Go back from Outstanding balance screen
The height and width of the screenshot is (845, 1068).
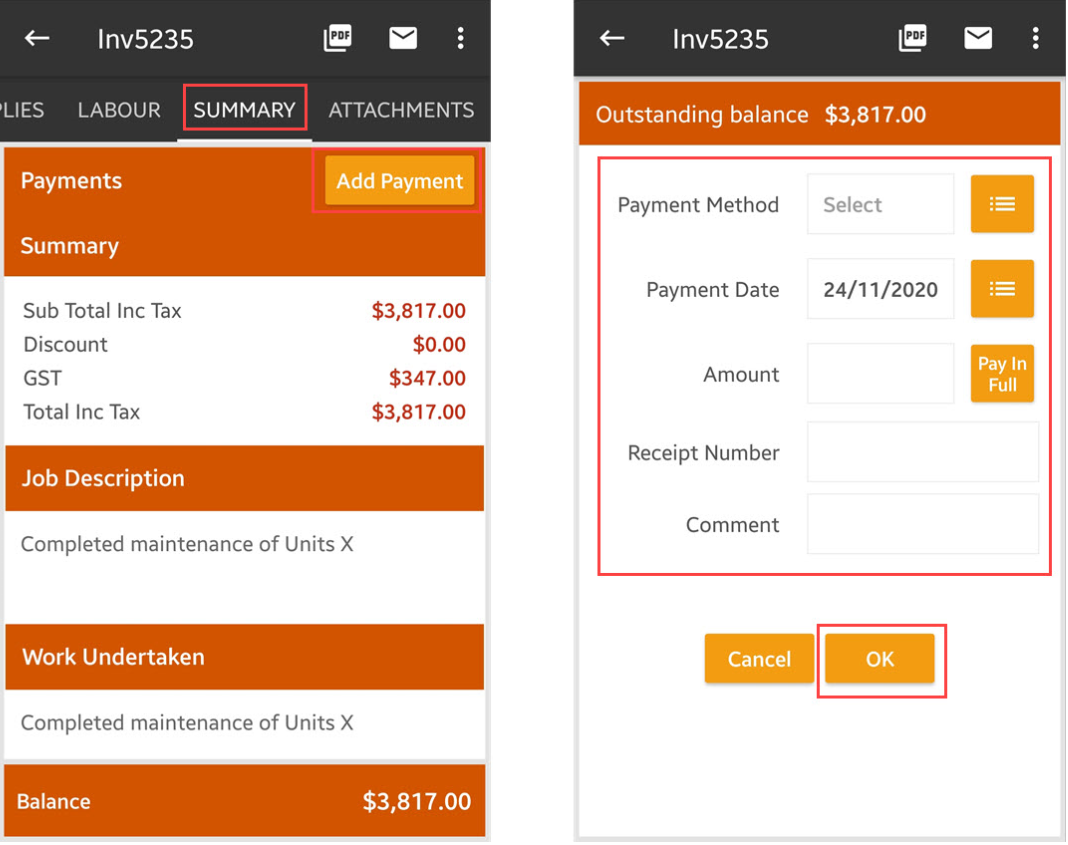612,39
